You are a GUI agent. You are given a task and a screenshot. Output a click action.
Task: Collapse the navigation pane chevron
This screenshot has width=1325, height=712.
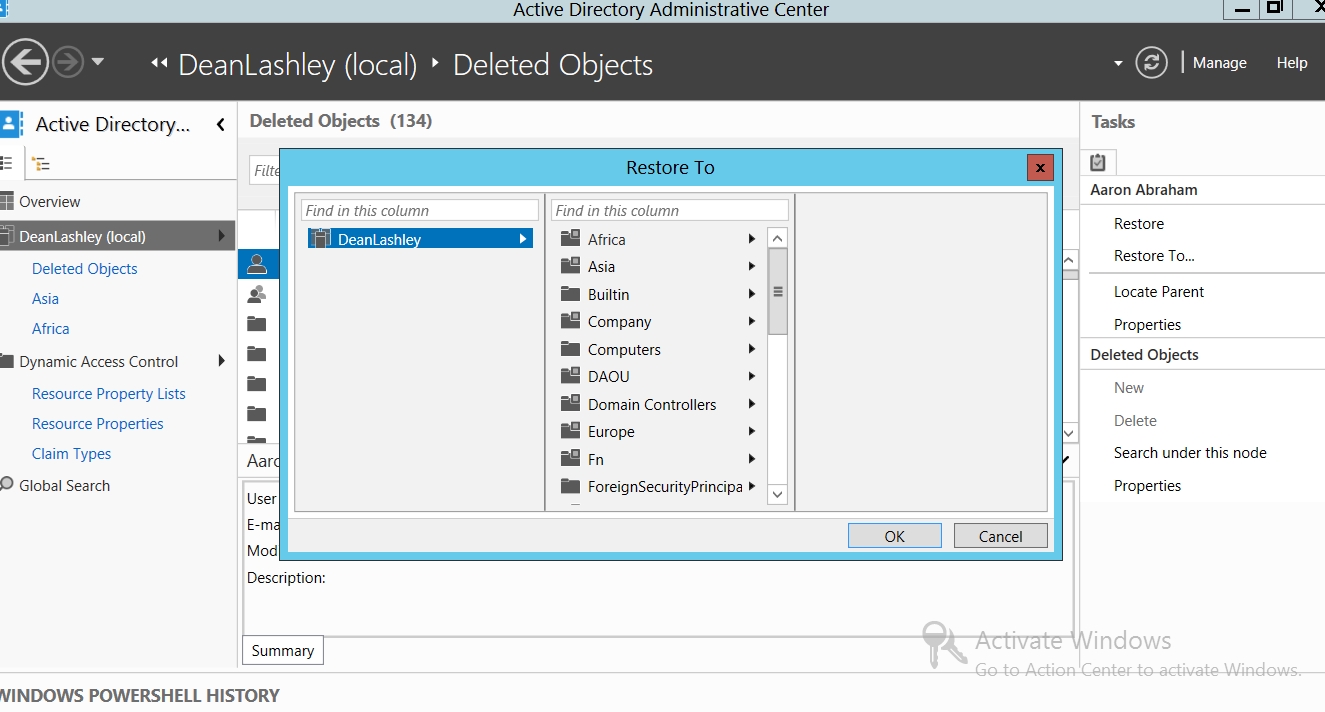pyautogui.click(x=220, y=124)
